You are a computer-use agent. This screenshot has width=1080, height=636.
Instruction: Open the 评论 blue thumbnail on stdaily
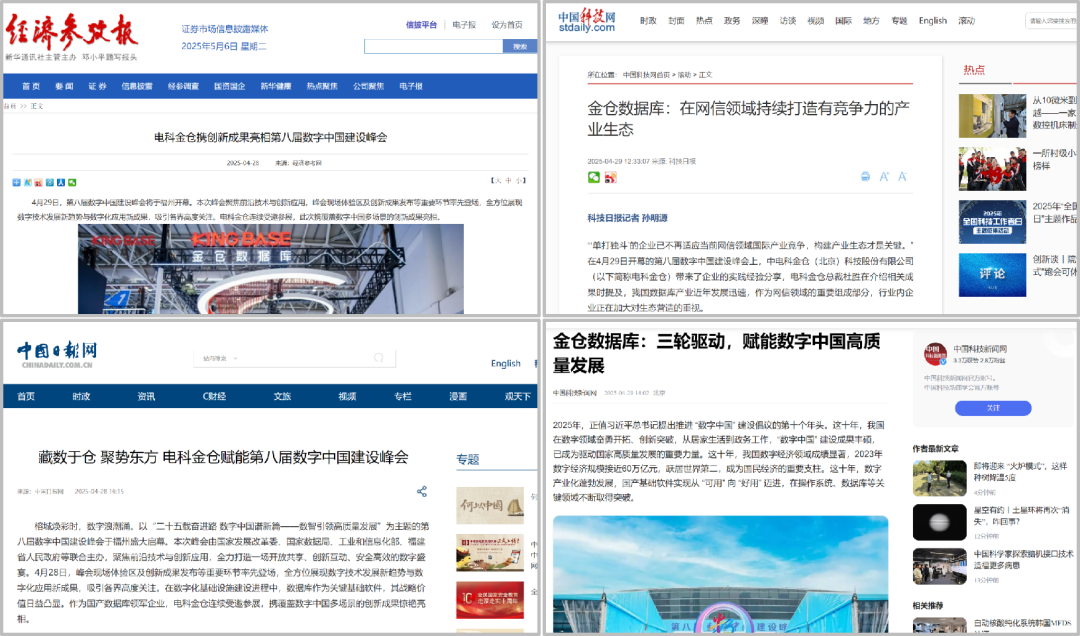click(992, 275)
